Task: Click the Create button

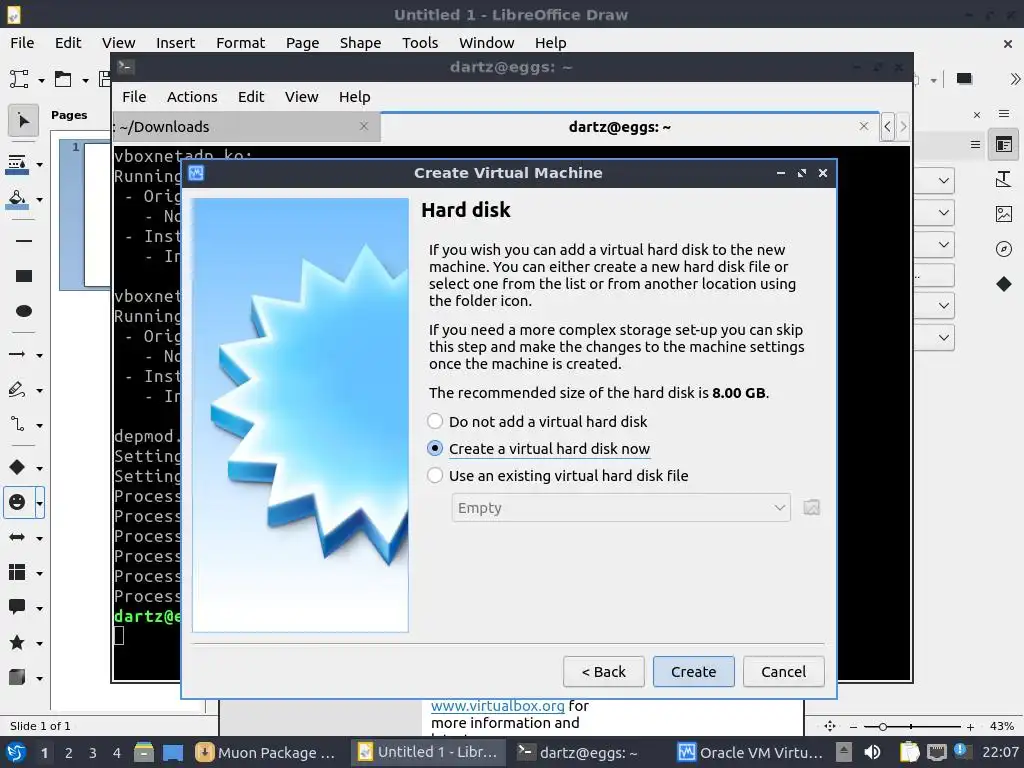Action: point(694,671)
